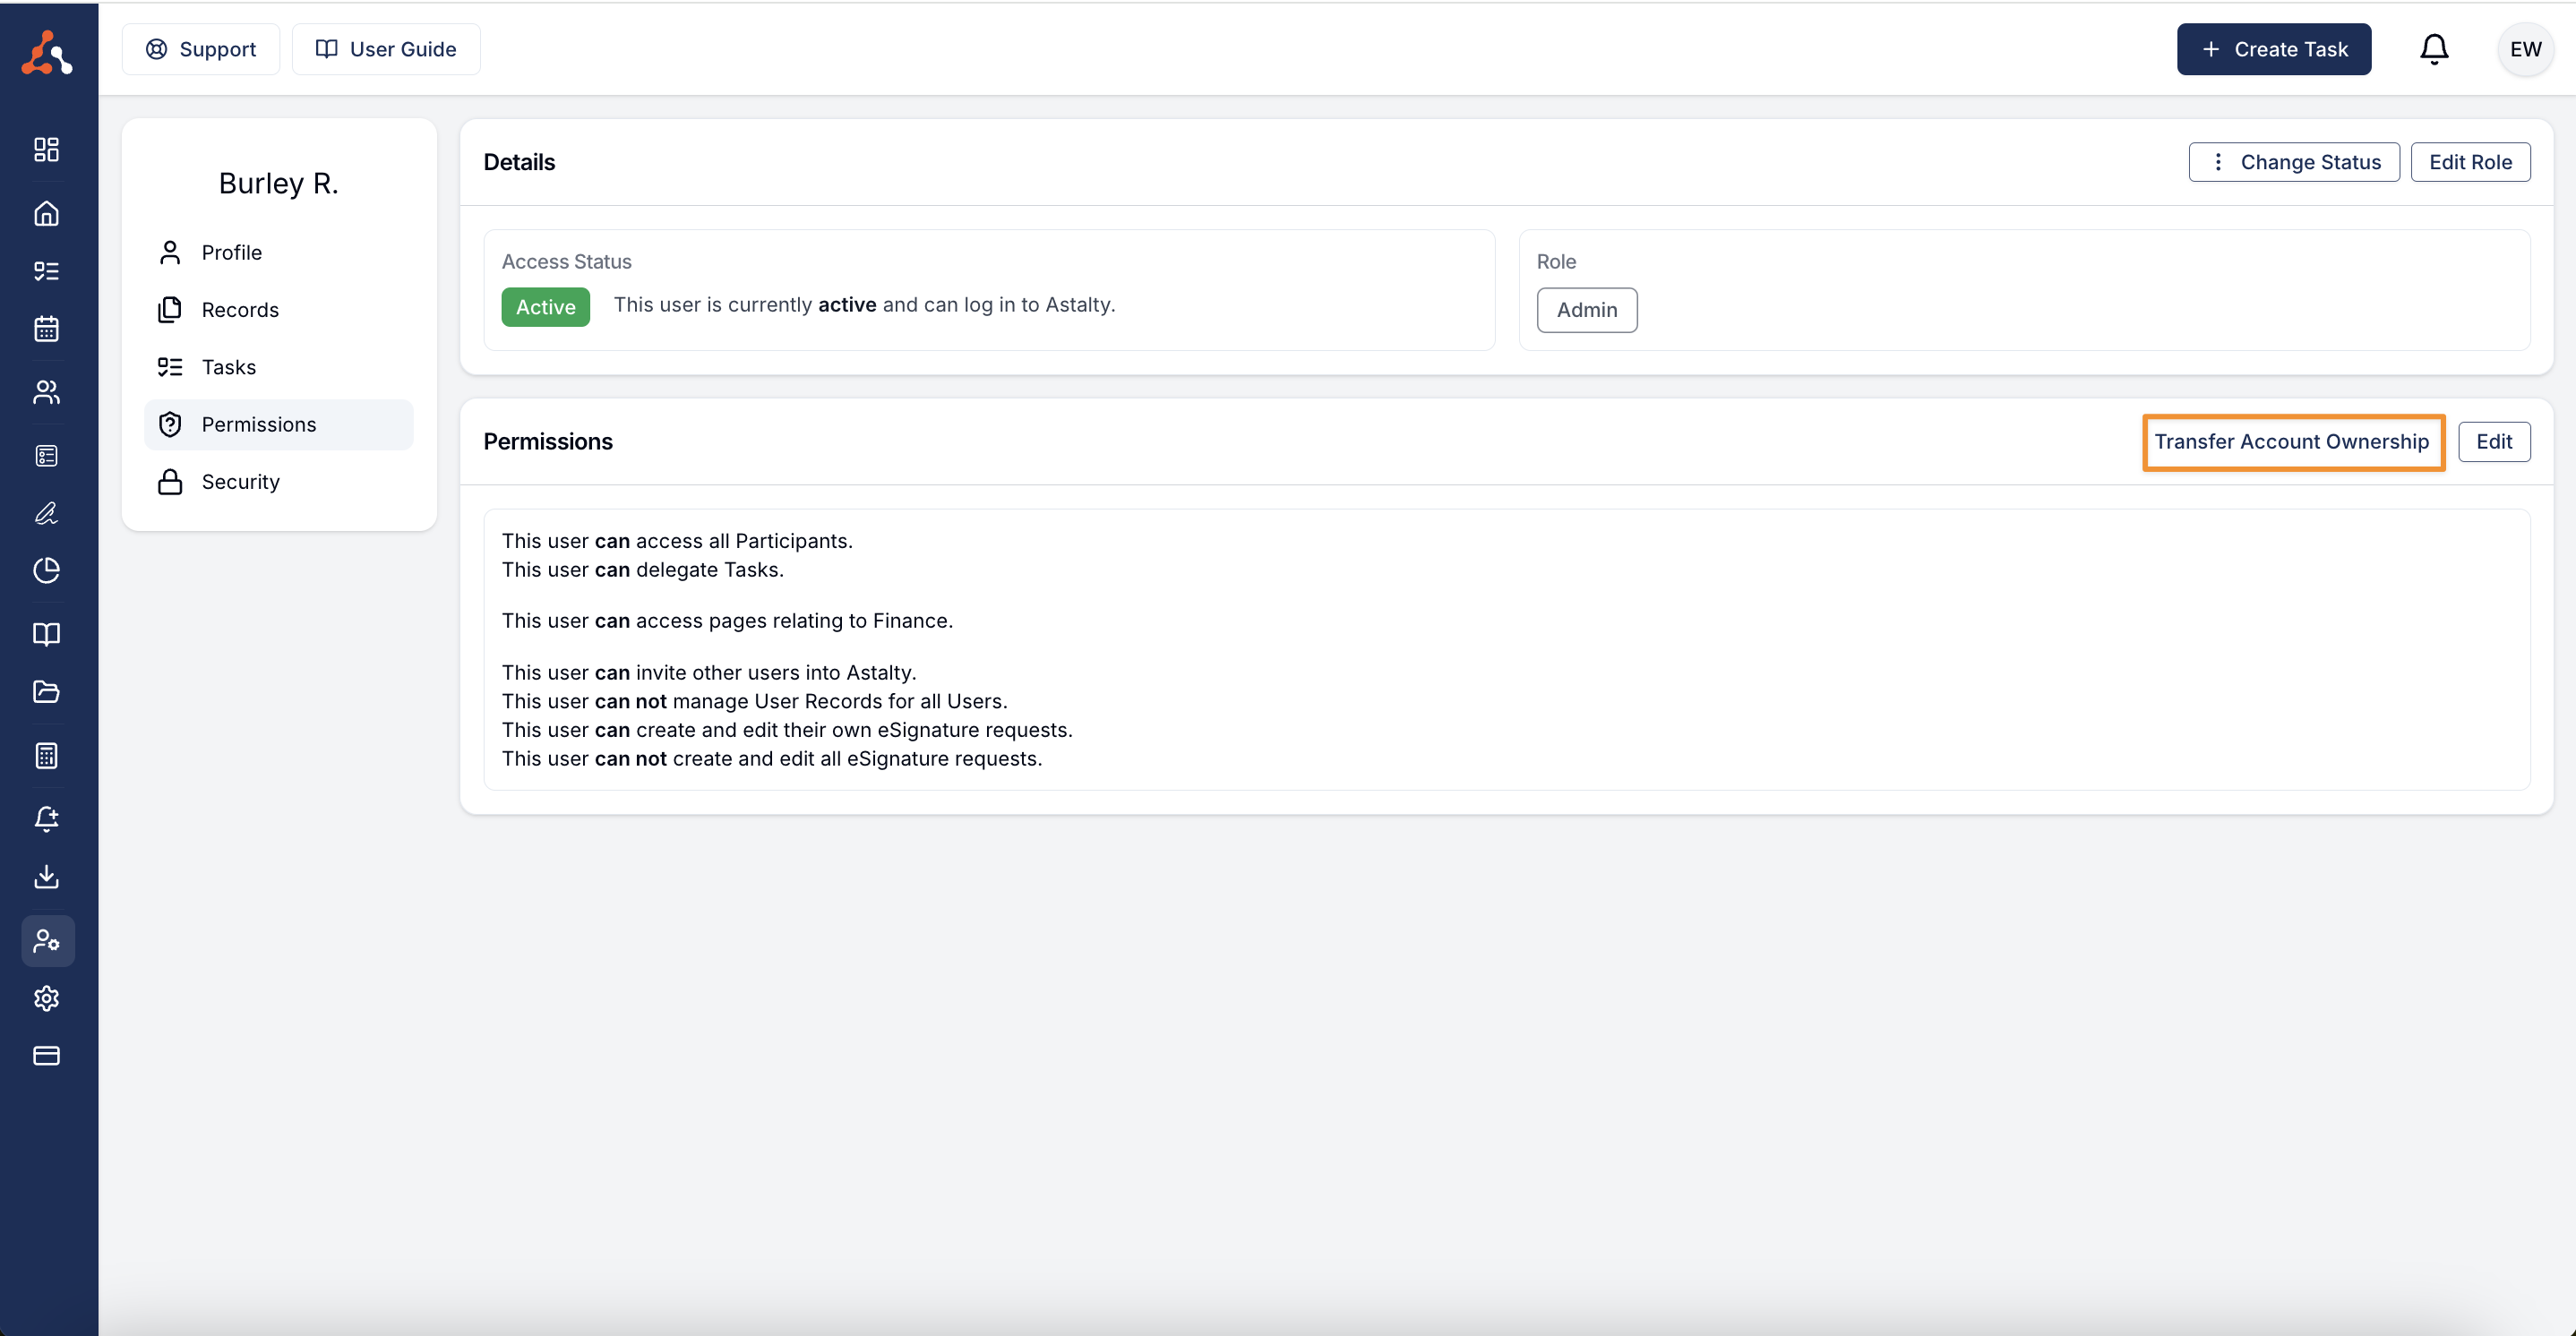Click the Admin role badge
Viewport: 2576px width, 1336px height.
(1586, 310)
